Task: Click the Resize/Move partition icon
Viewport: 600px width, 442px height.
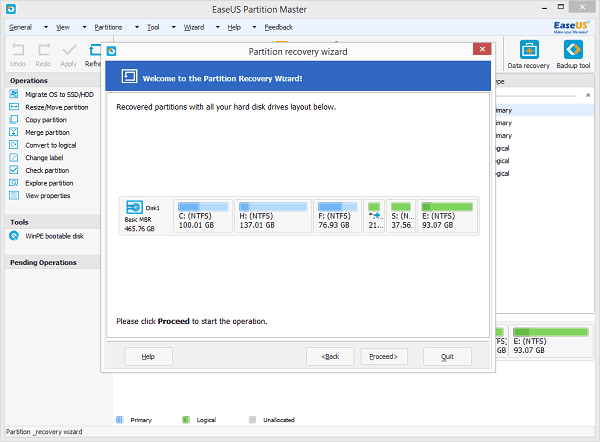Action: click(x=14, y=107)
